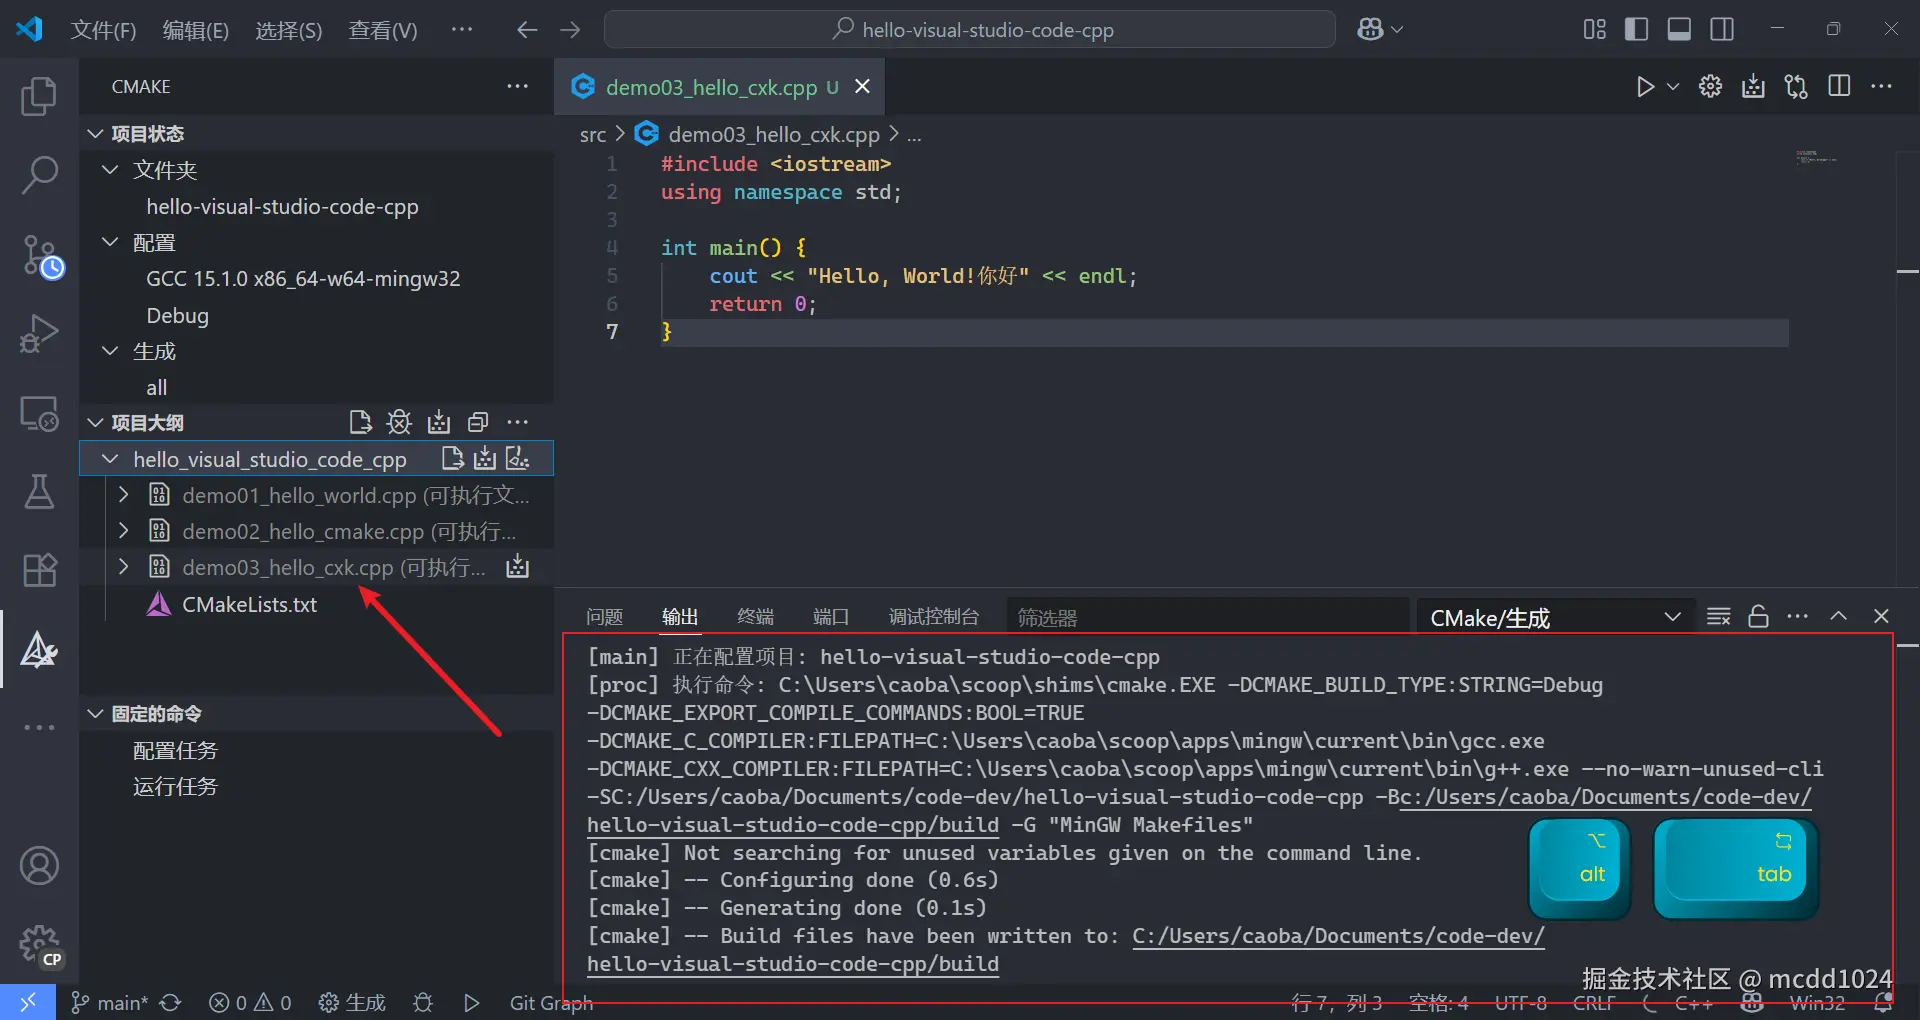Switch to the 问题 panel tab

[x=604, y=617]
